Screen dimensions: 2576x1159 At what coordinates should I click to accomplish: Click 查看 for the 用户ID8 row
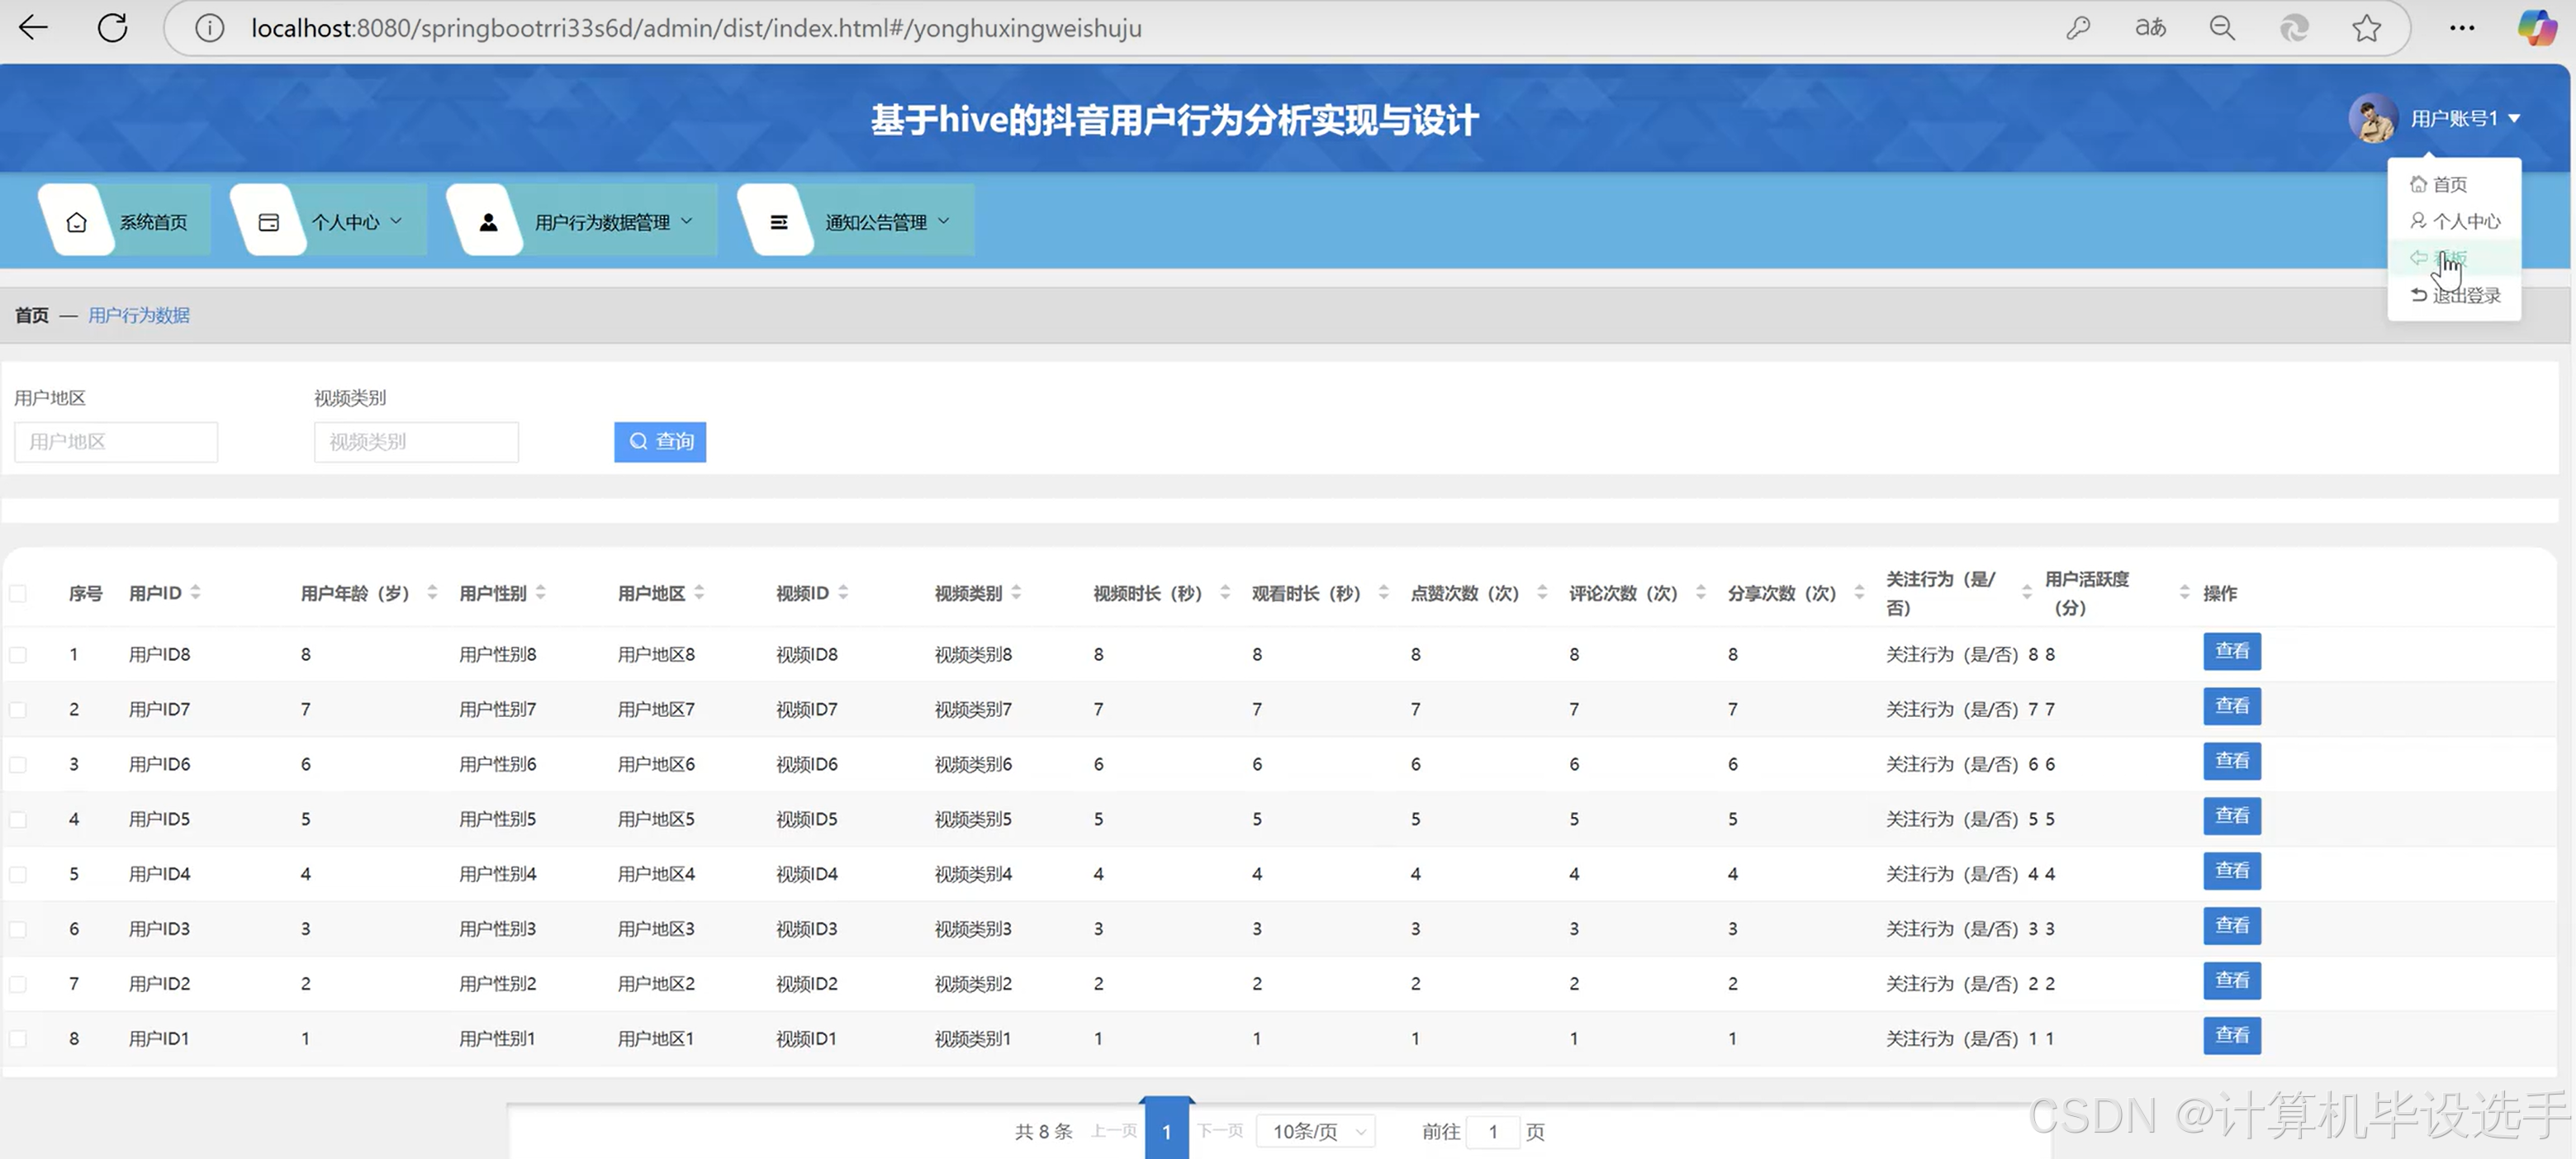point(2232,652)
